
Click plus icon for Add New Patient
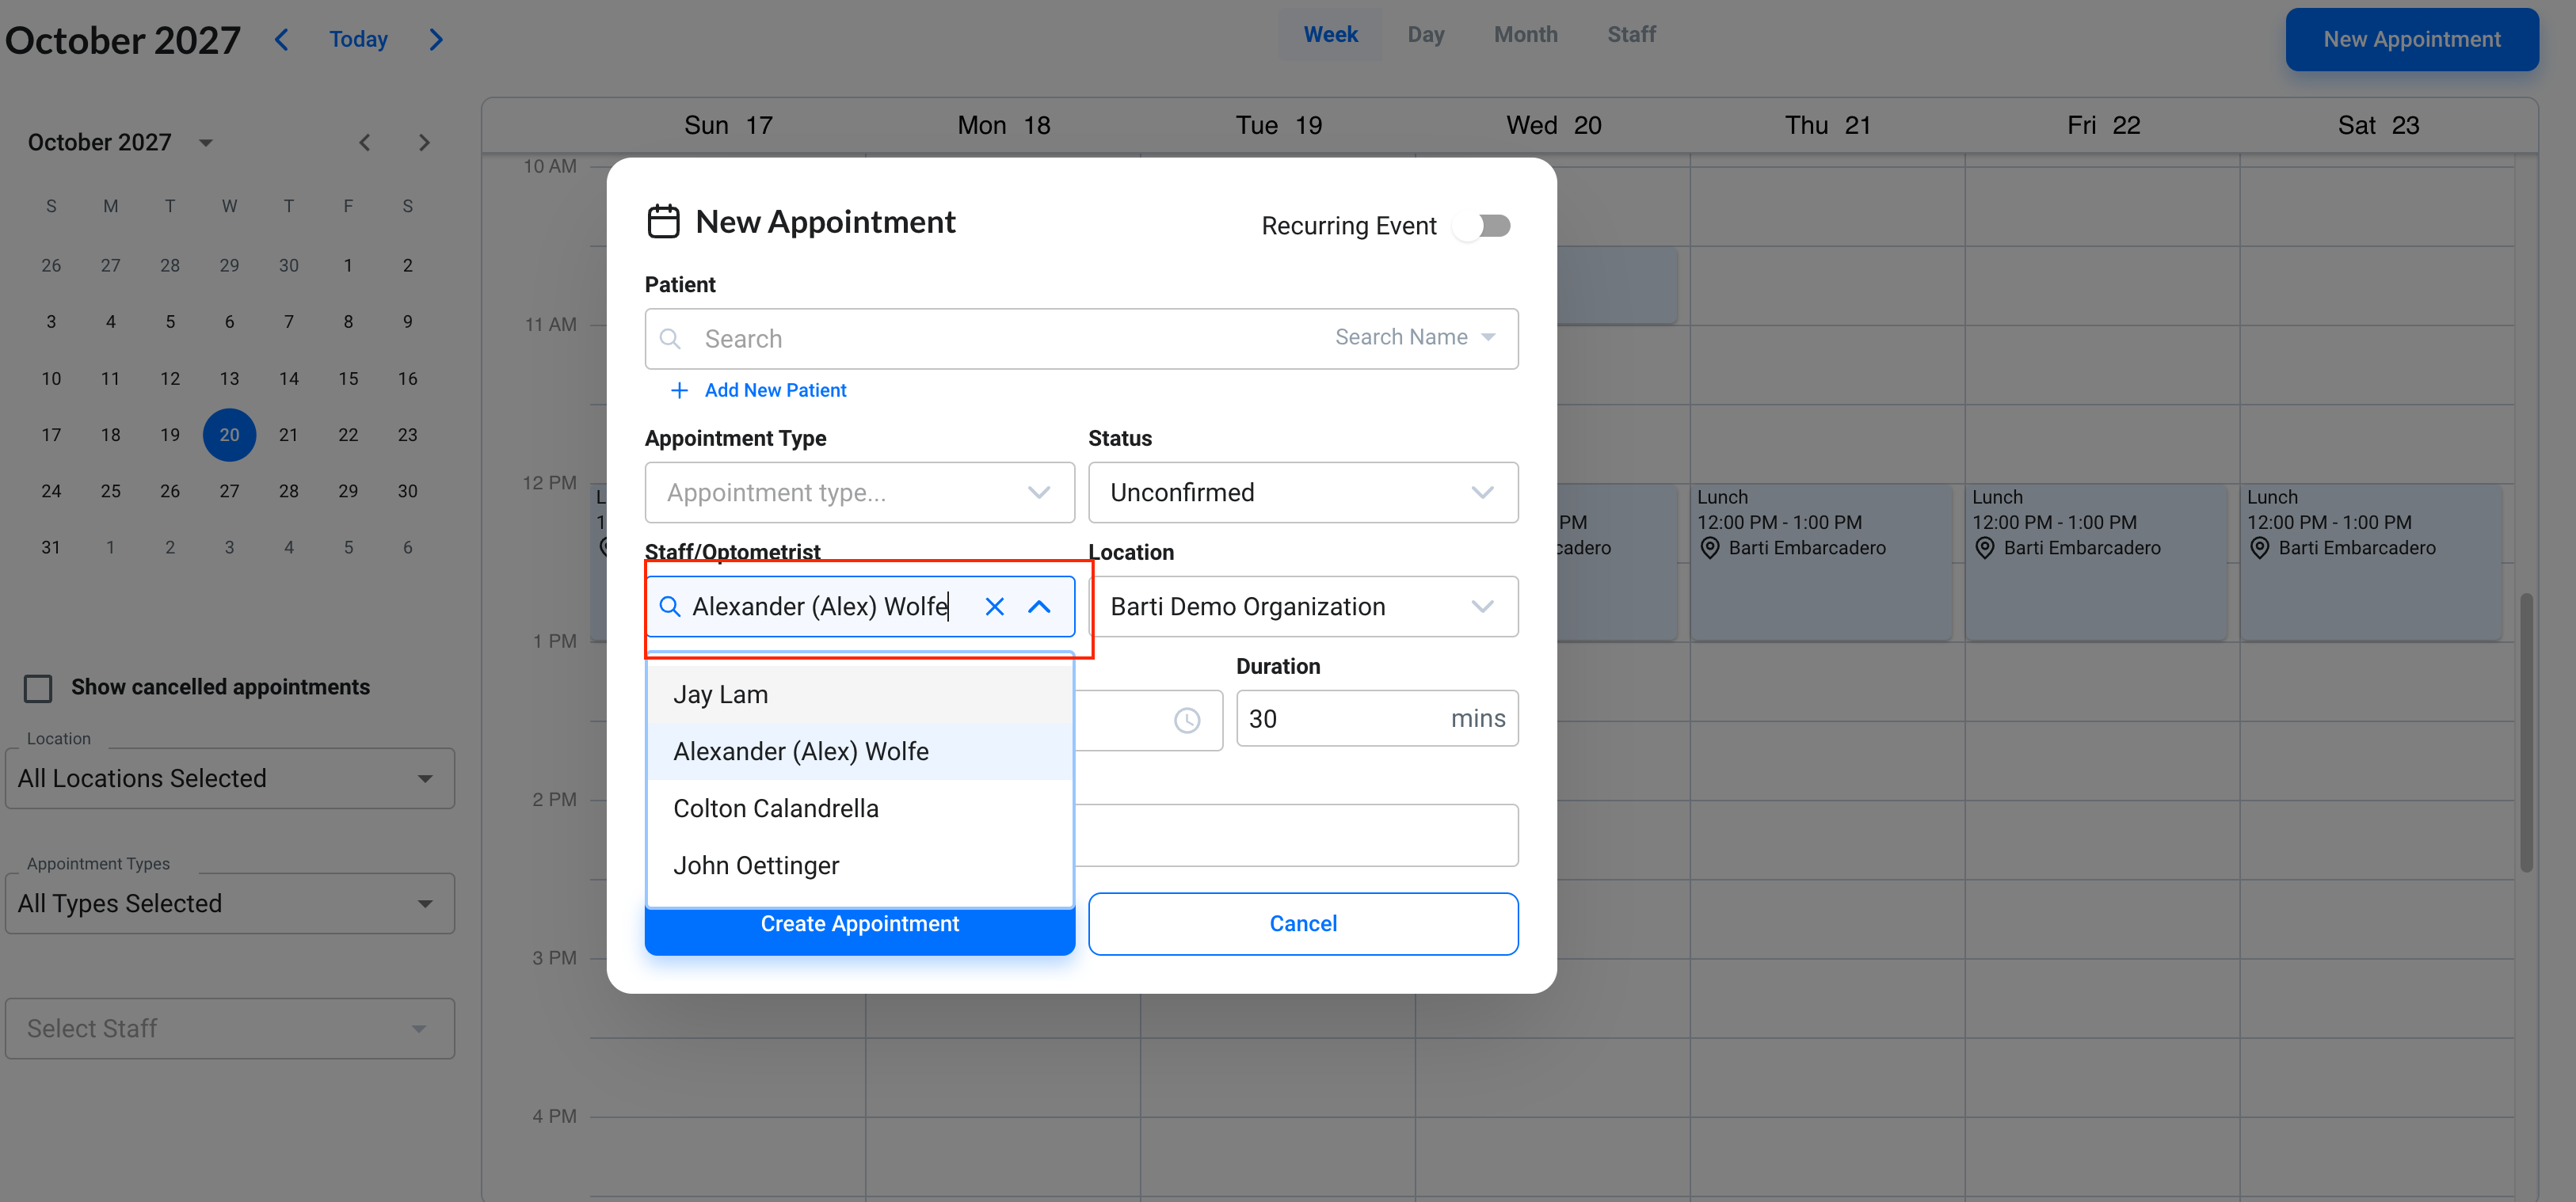pos(679,390)
